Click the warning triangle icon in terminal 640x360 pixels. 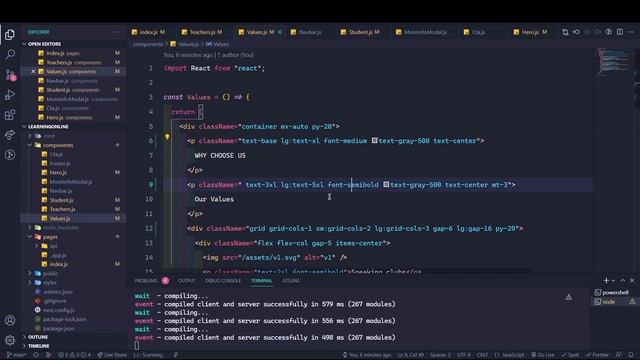tap(569, 297)
